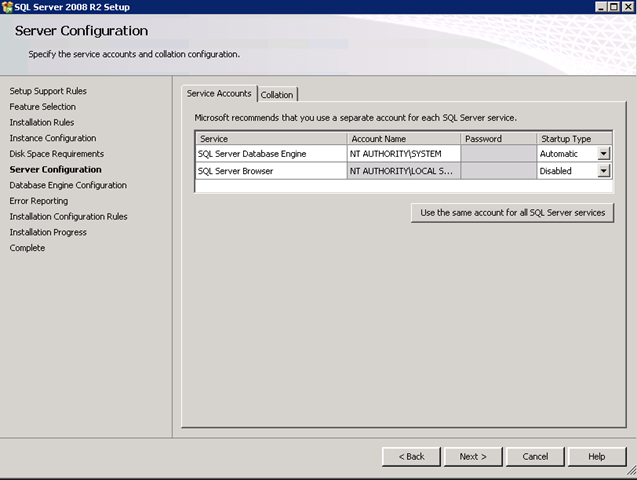Proceed with the Next button
This screenshot has height=480, width=637.
[x=473, y=456]
